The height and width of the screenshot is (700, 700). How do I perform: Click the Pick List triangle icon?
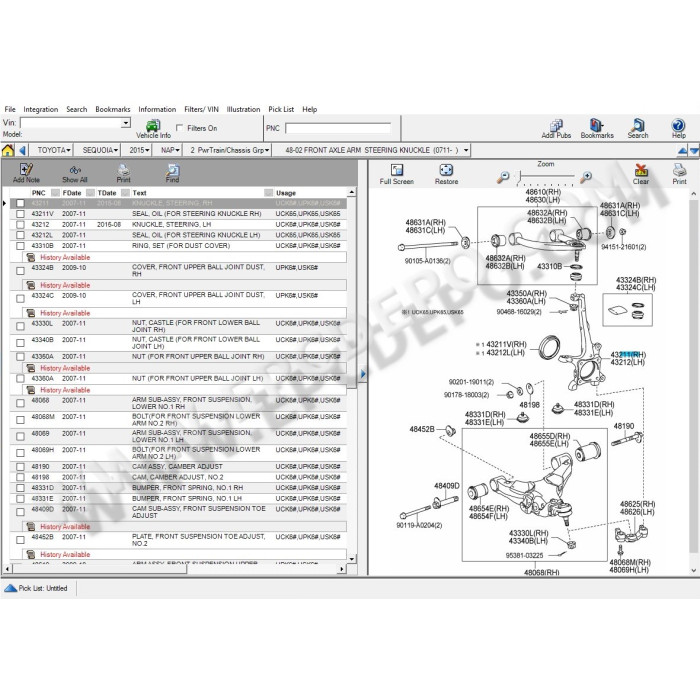(x=10, y=588)
